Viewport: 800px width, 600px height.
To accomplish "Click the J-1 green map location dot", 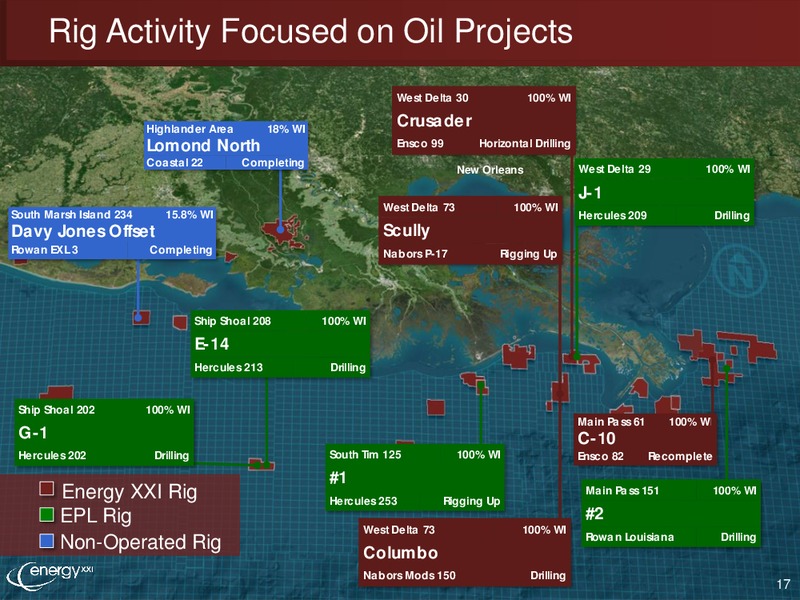I will pos(576,356).
